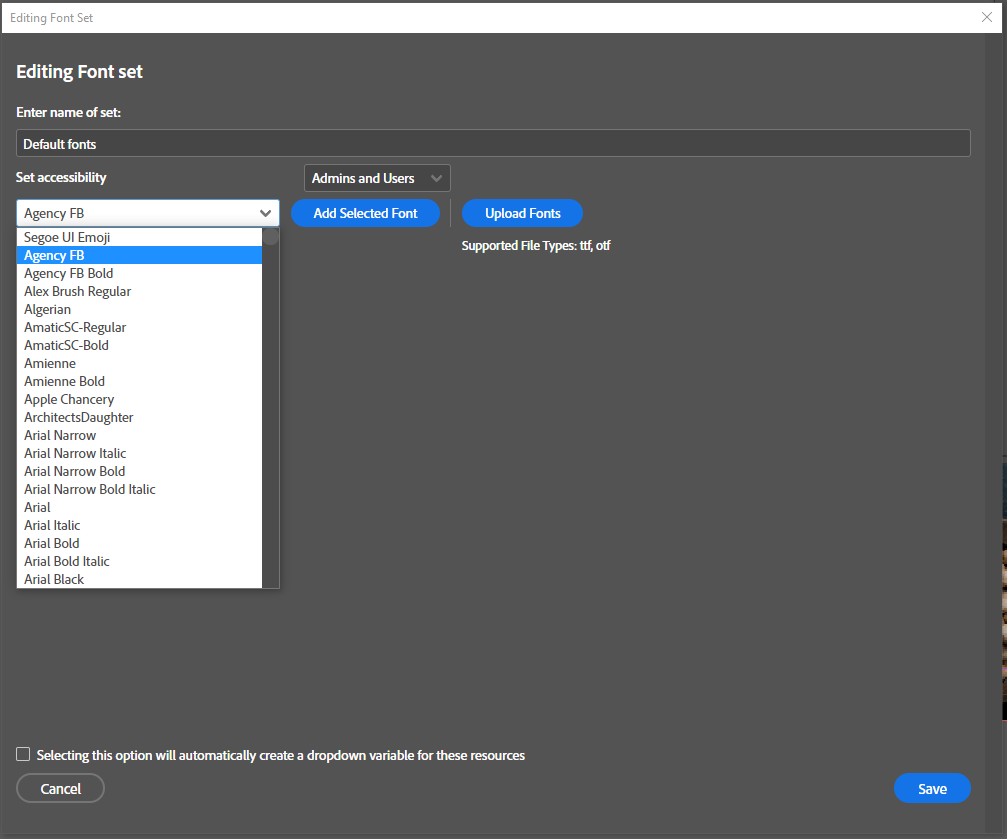Open the Admins and Users dropdown
This screenshot has height=839, width=1007.
(x=377, y=178)
